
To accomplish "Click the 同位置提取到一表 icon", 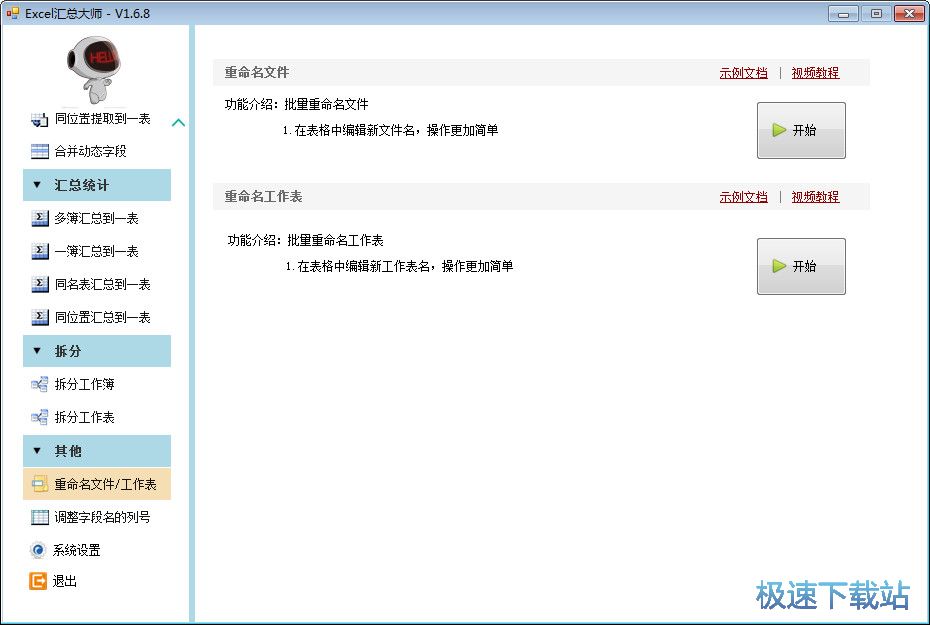I will click(39, 119).
